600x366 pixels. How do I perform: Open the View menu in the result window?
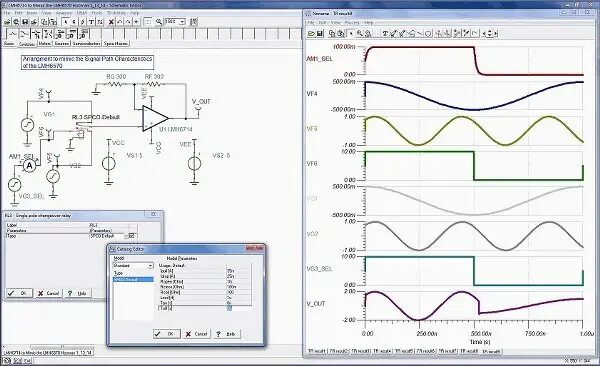[336, 23]
